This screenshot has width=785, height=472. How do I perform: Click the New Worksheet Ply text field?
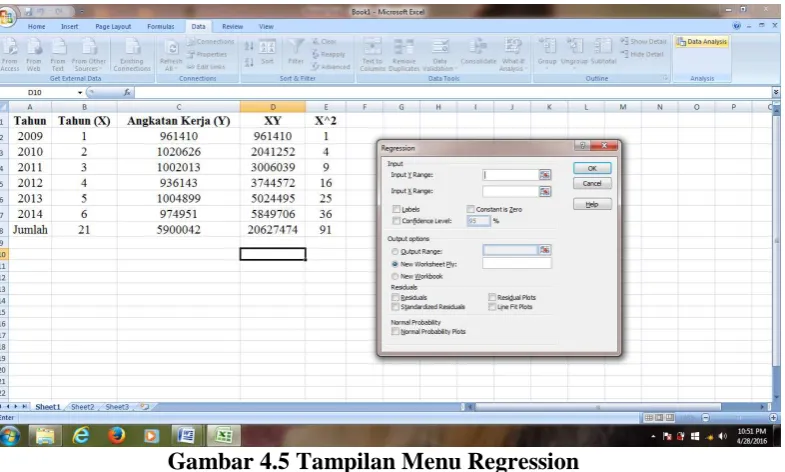(517, 263)
